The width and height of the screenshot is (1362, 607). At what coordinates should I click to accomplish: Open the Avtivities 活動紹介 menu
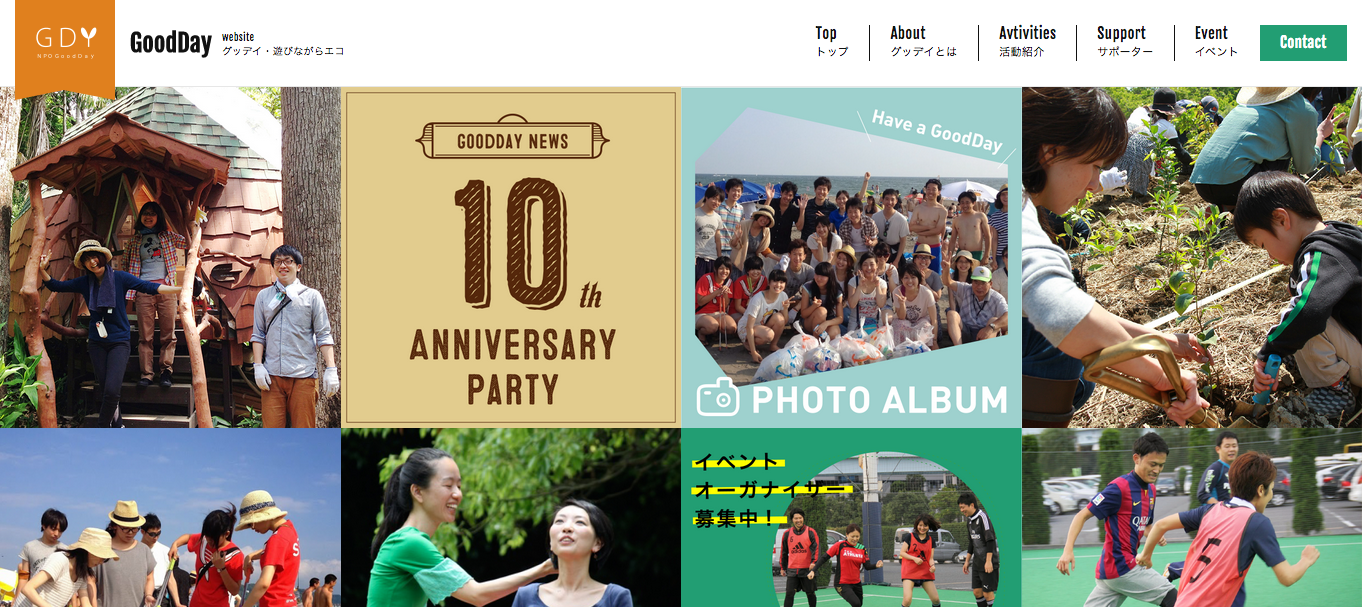1027,42
